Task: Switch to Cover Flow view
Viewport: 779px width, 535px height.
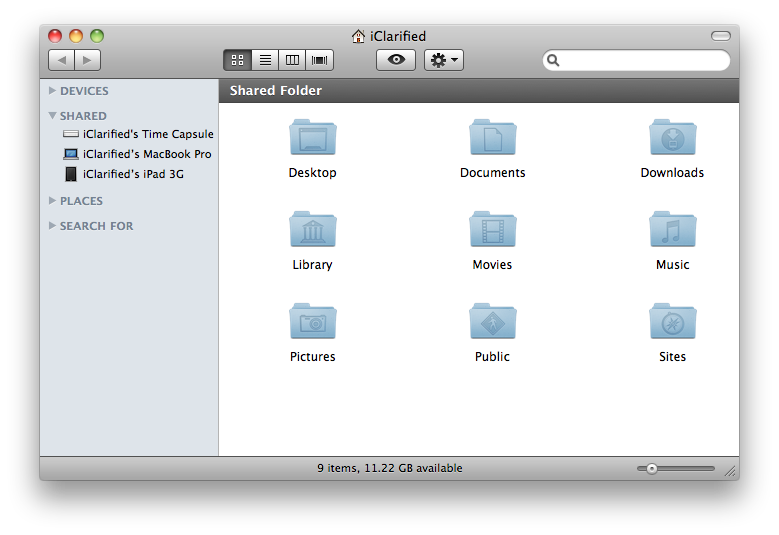Action: (320, 60)
